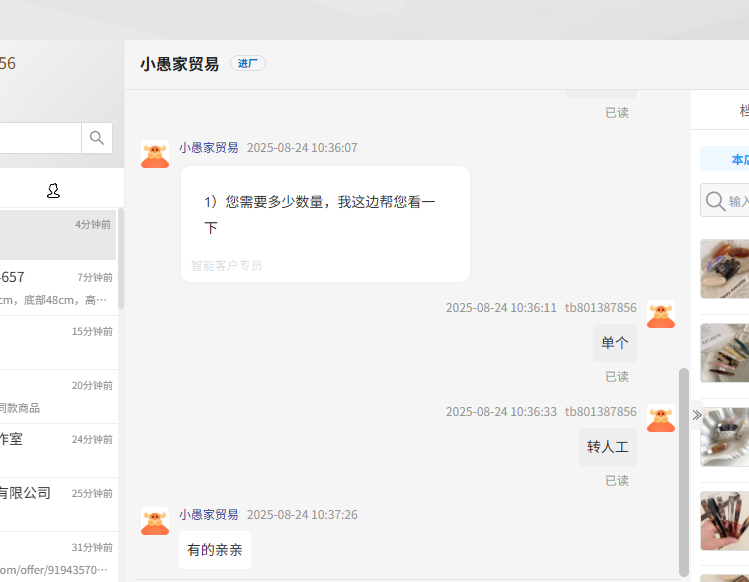
Task: Open the first product thumbnail
Action: (x=725, y=269)
